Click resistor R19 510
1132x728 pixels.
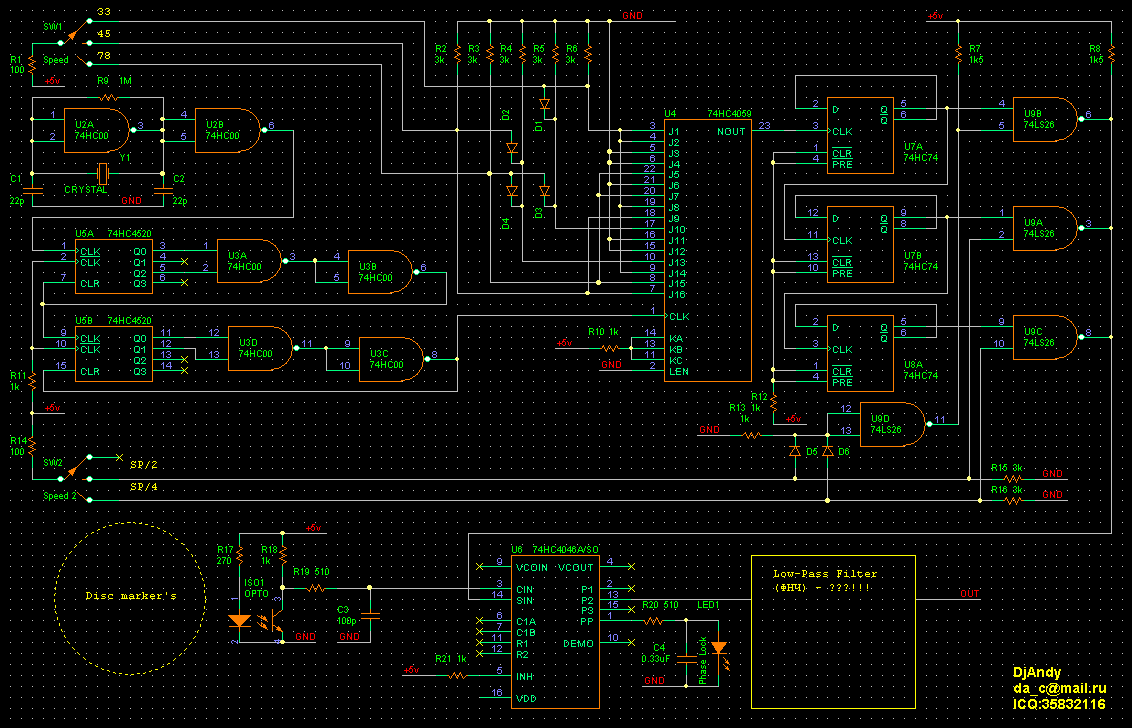click(x=315, y=588)
